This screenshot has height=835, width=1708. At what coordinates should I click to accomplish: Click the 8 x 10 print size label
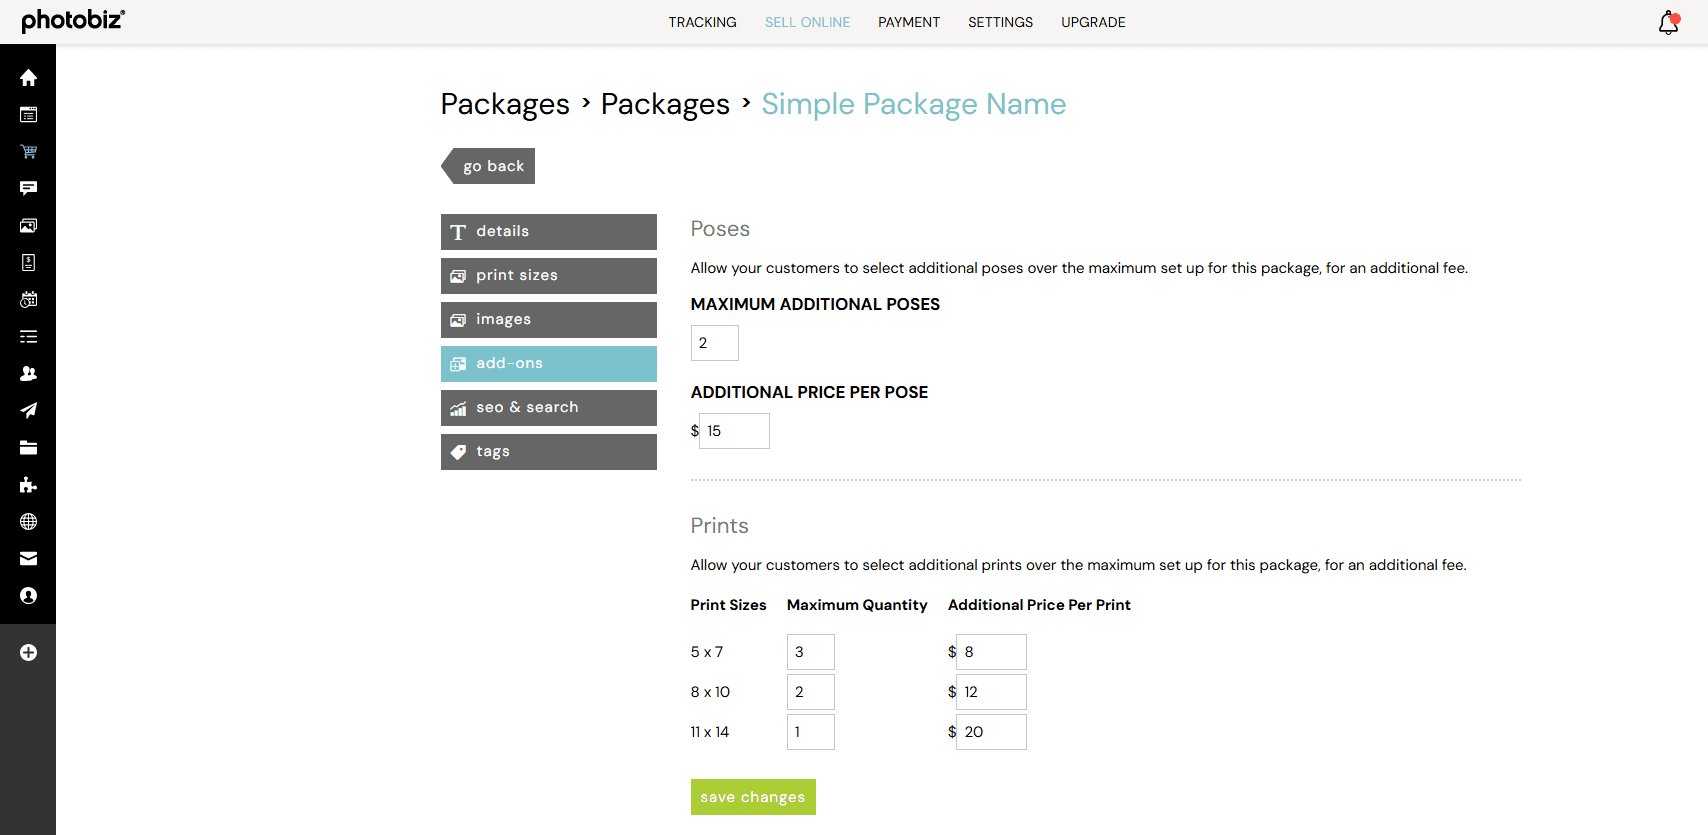click(710, 692)
